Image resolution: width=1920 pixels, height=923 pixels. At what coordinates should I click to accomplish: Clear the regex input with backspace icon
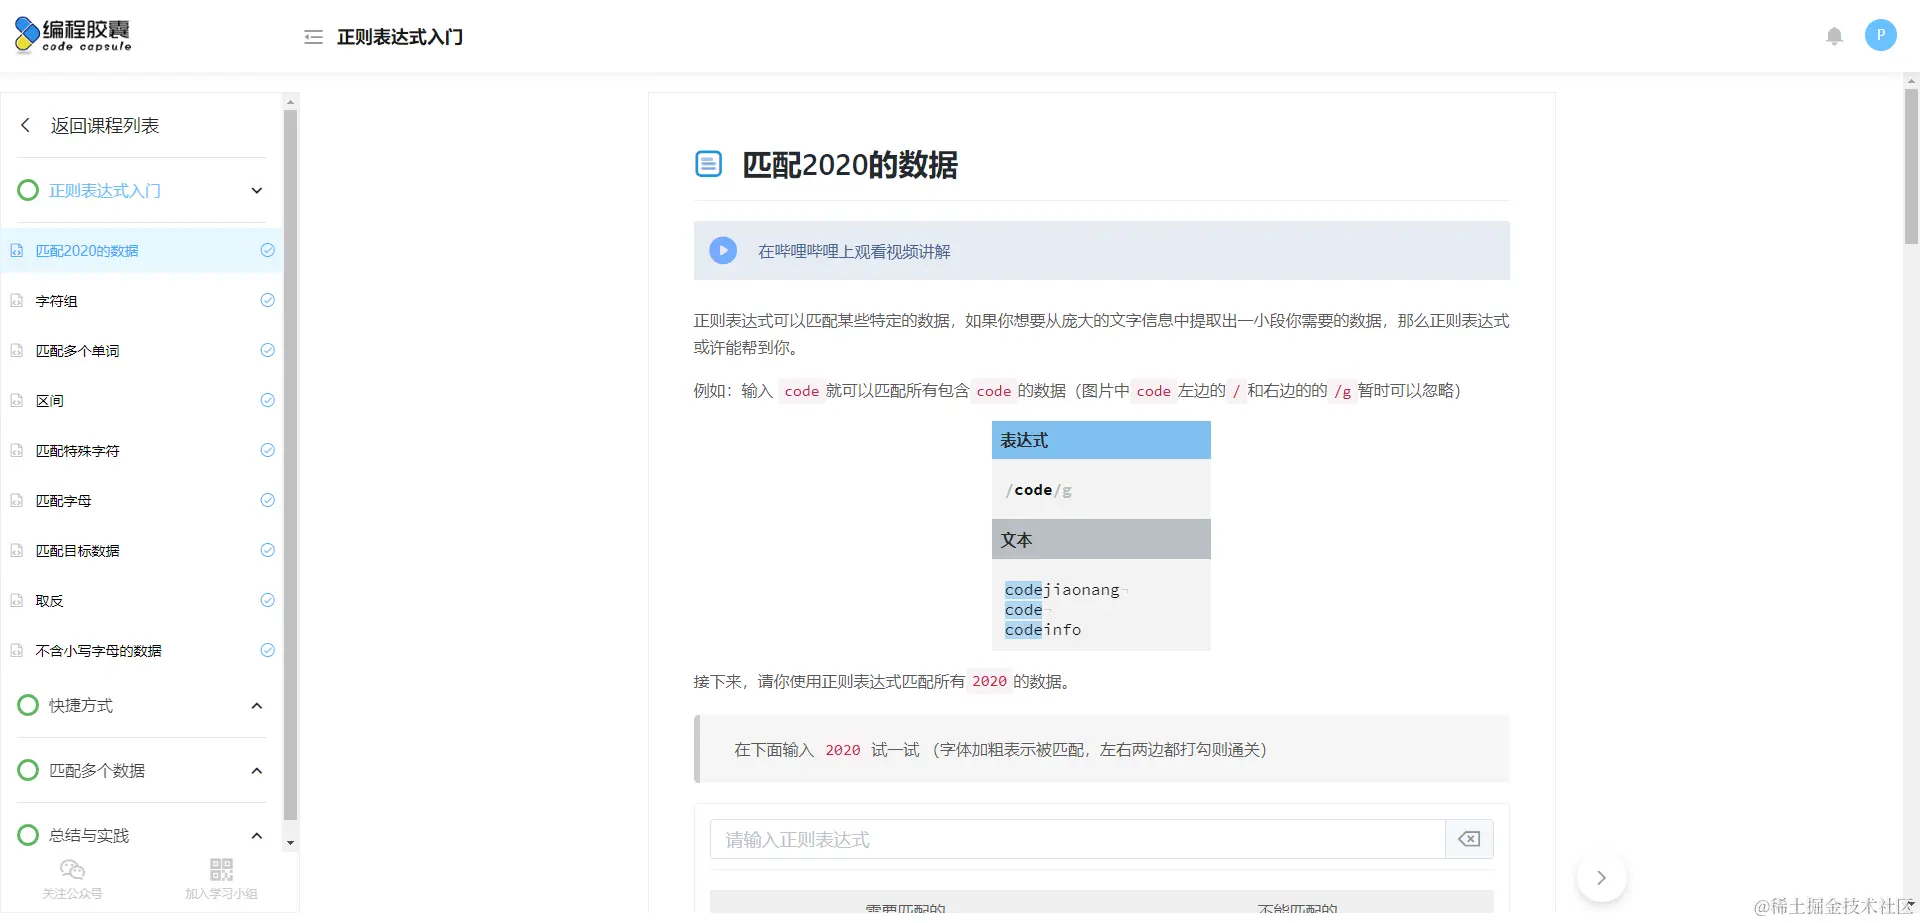(1469, 839)
